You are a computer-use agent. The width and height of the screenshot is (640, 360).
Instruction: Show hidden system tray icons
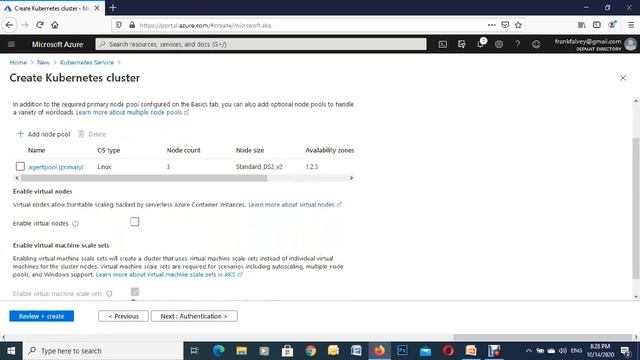529,351
